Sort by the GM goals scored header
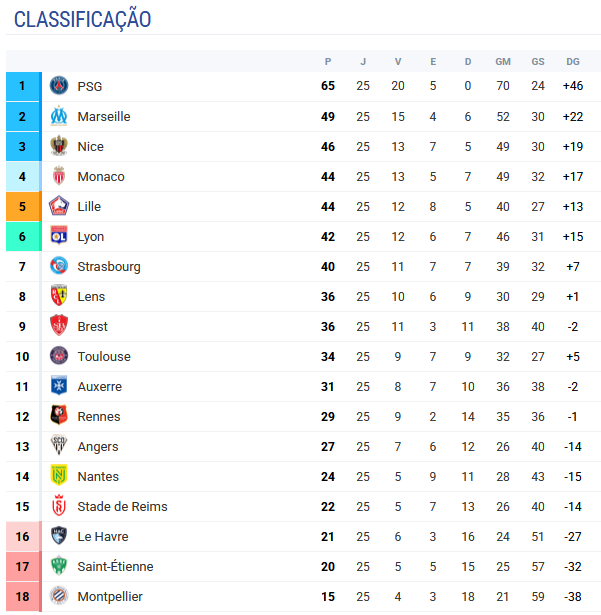601x615 pixels. [503, 62]
